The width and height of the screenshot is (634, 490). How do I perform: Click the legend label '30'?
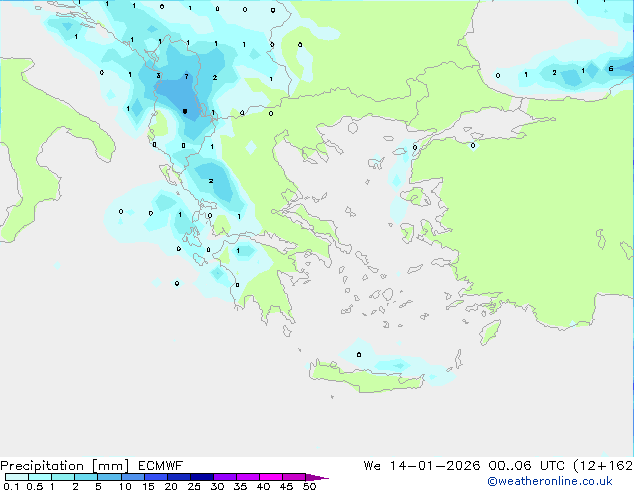pos(217,486)
